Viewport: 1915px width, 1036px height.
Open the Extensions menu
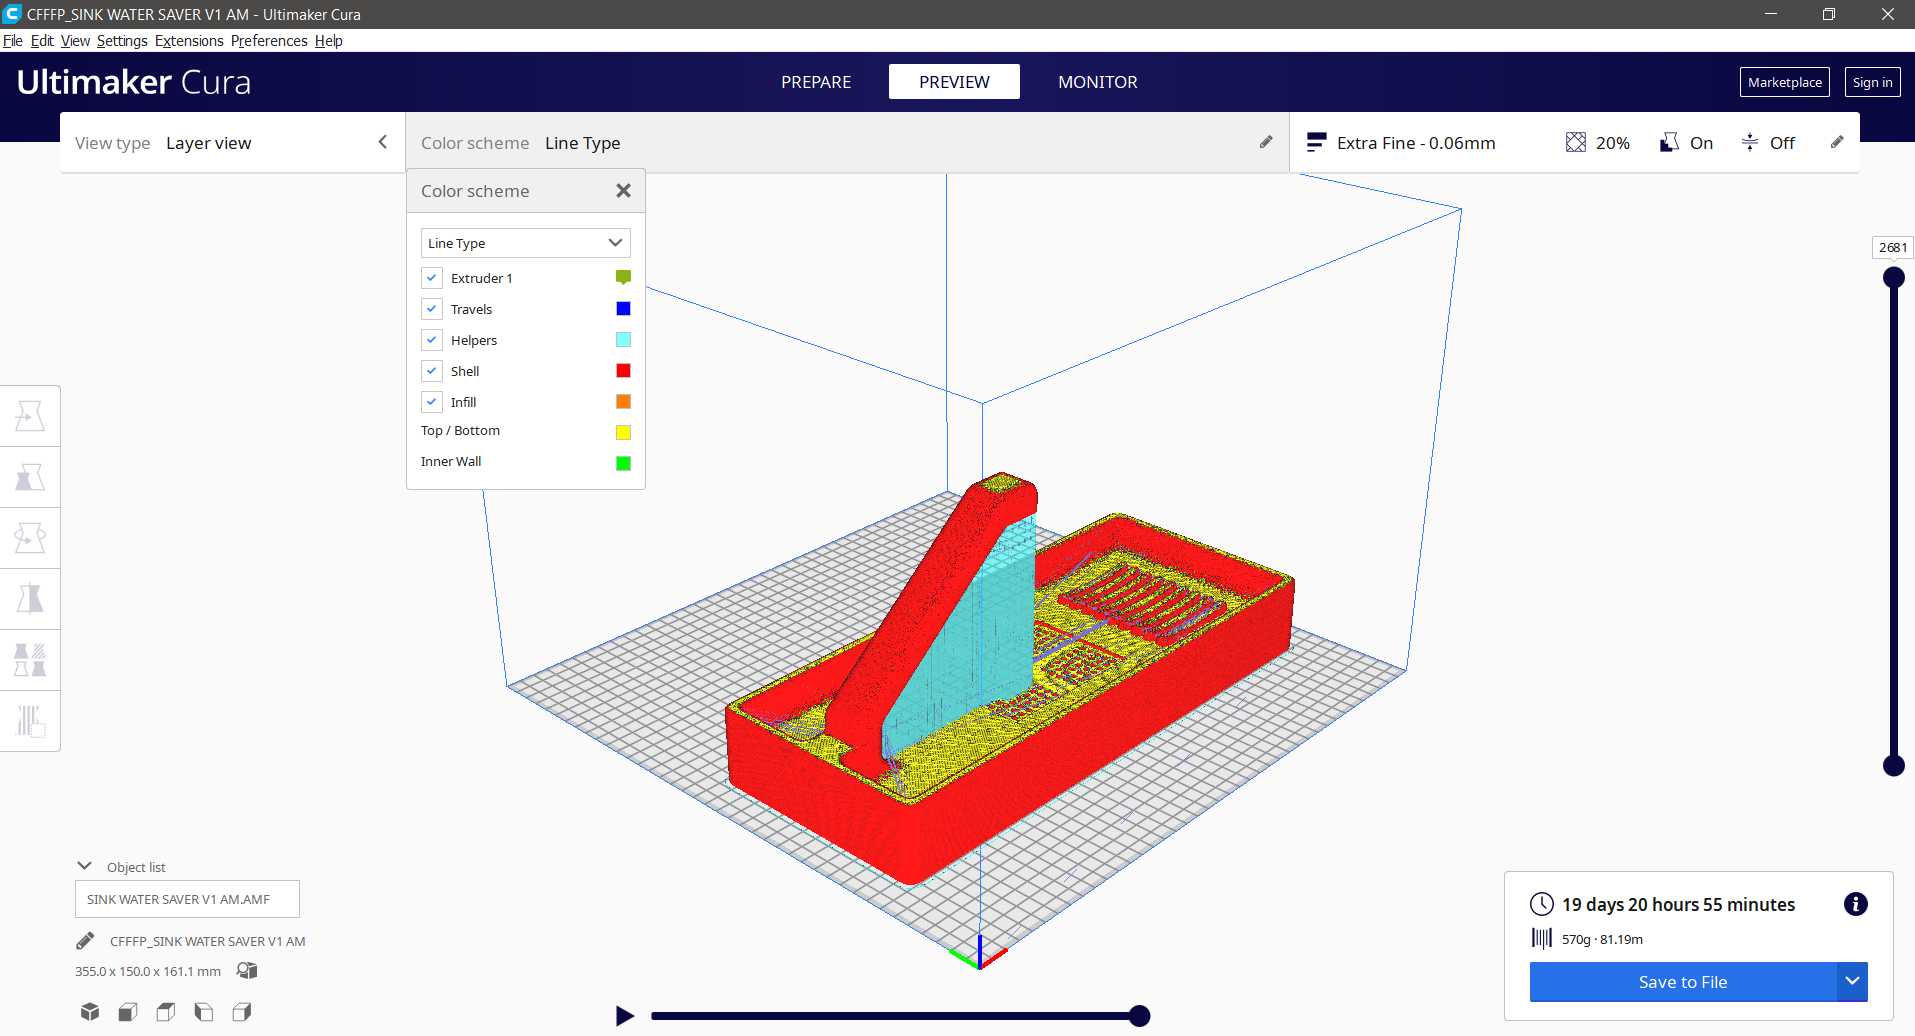pyautogui.click(x=189, y=41)
